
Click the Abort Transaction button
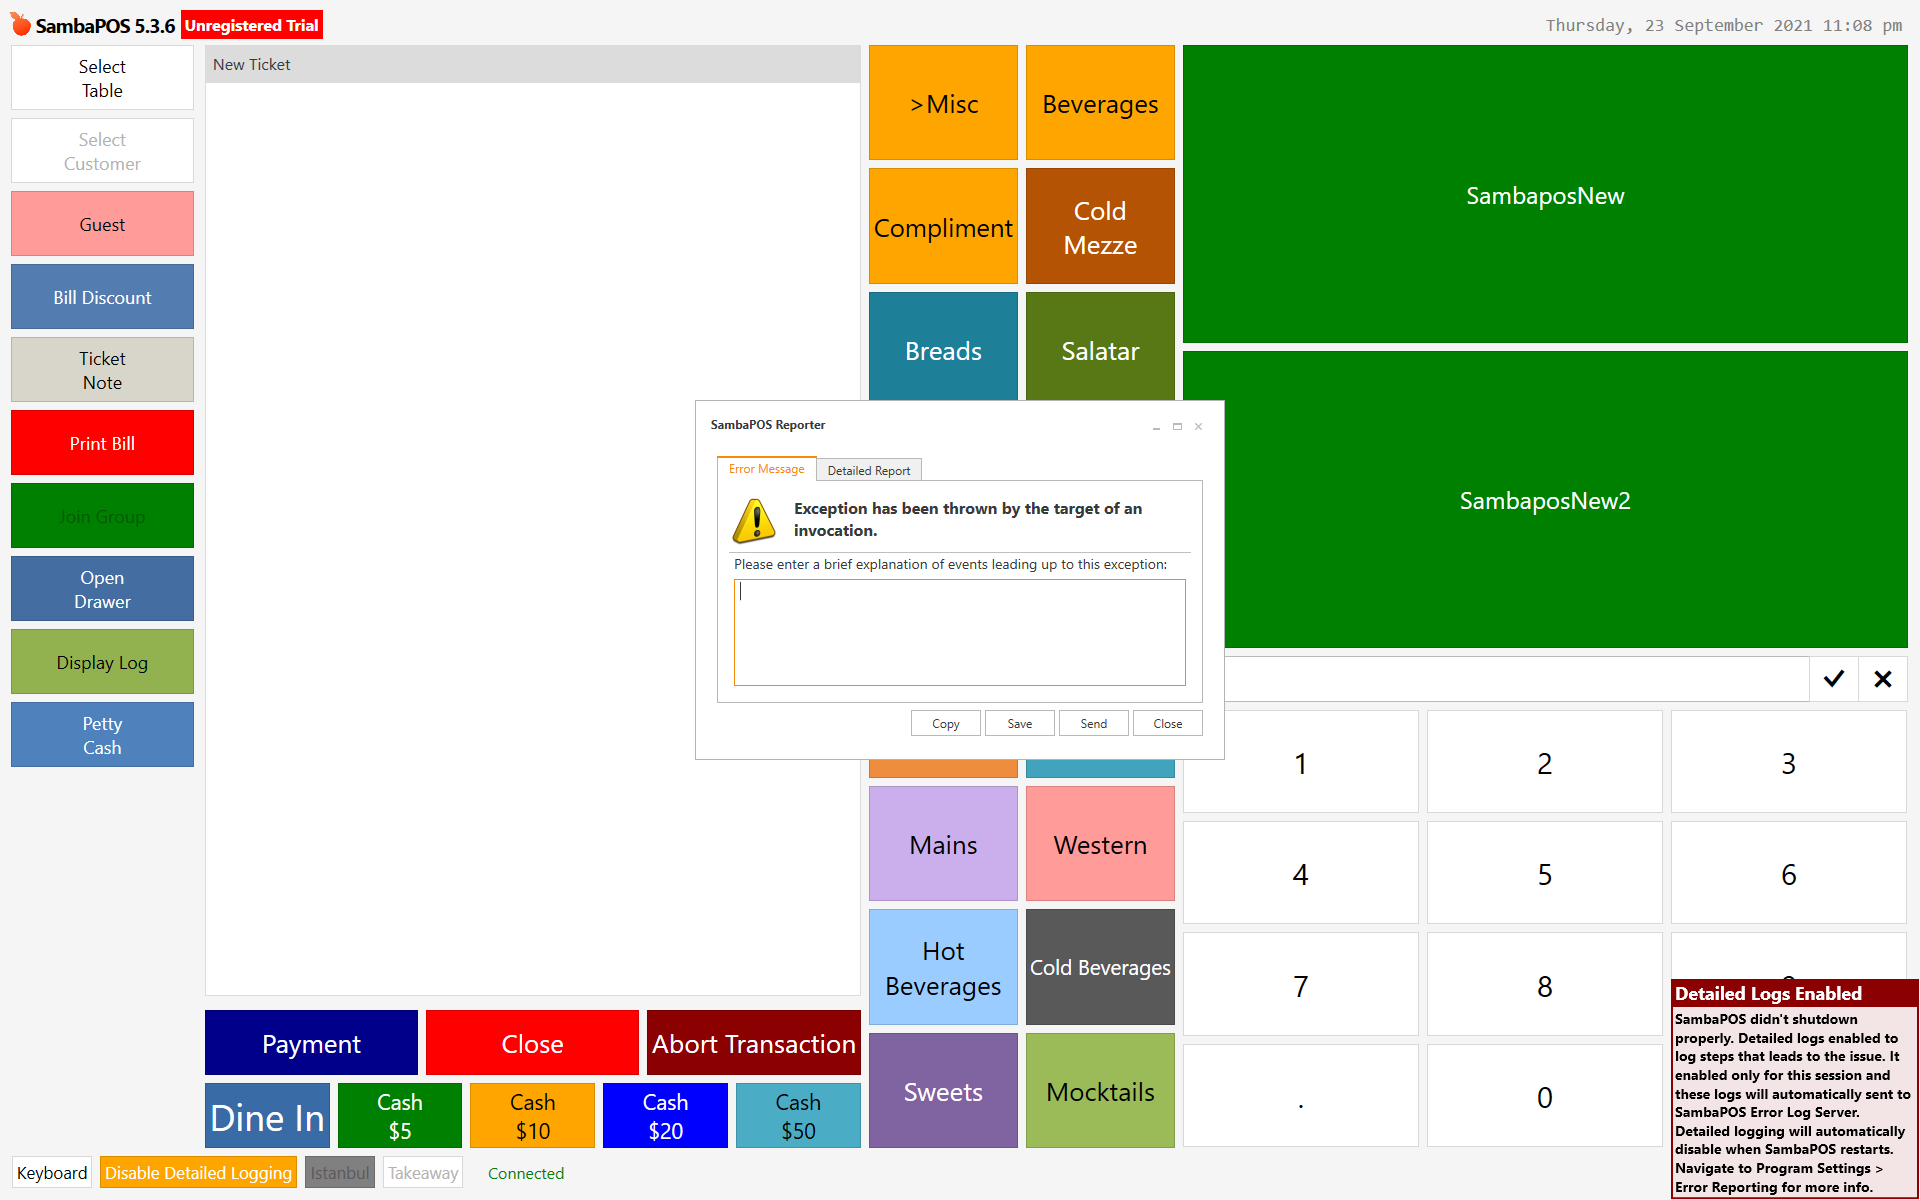click(754, 1043)
